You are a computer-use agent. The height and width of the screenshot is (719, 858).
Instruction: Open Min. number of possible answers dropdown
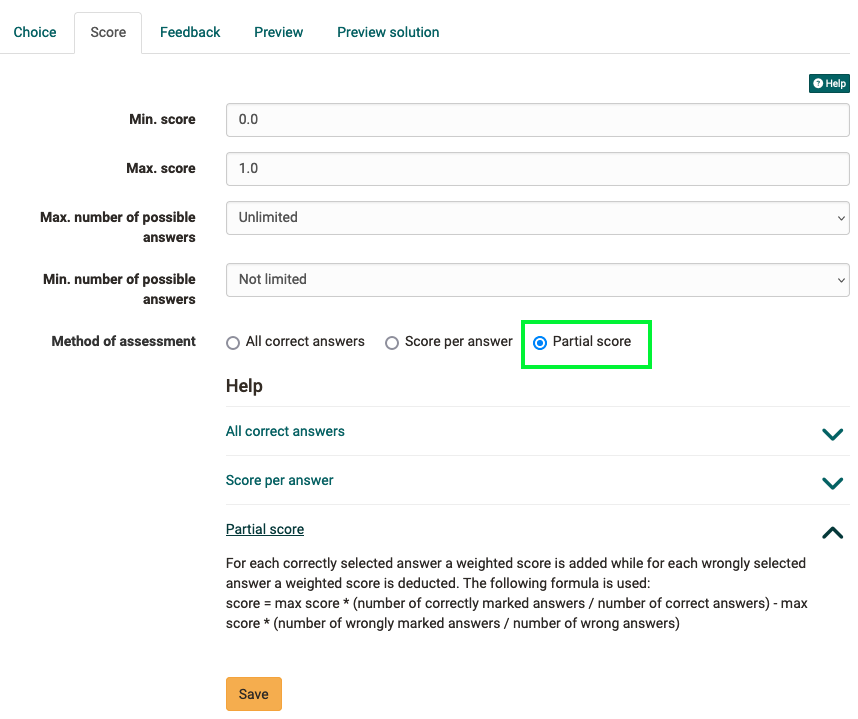pos(537,279)
